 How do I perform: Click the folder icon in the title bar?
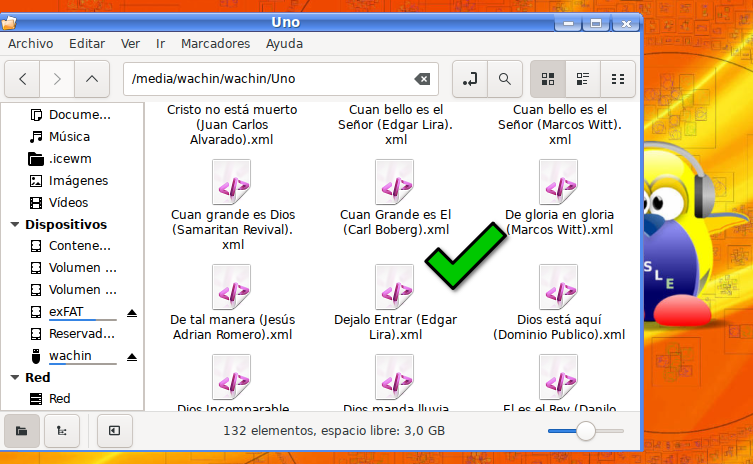point(9,22)
